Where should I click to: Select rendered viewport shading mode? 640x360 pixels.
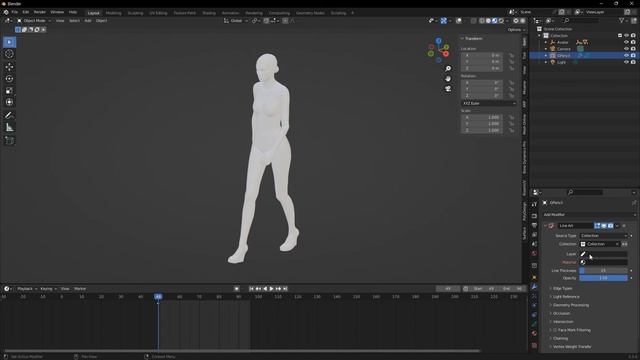point(501,20)
